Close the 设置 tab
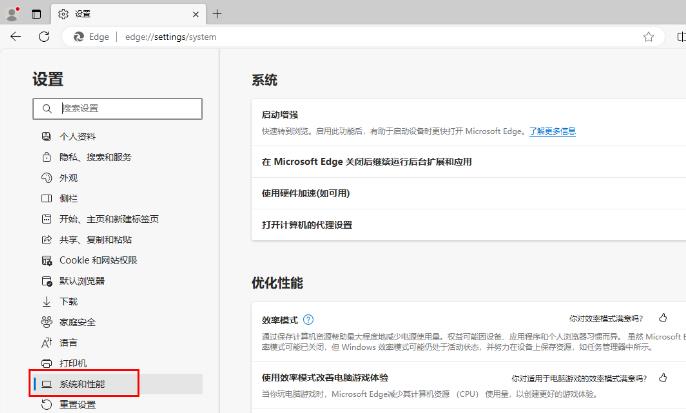 coord(196,14)
